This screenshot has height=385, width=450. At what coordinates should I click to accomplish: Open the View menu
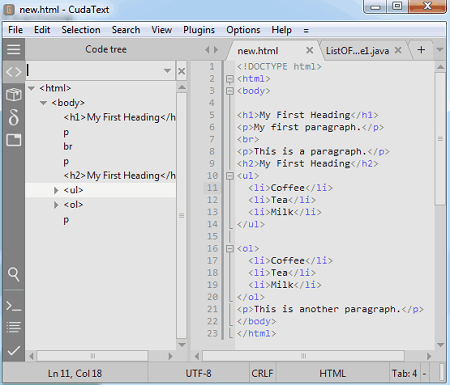[x=162, y=30]
